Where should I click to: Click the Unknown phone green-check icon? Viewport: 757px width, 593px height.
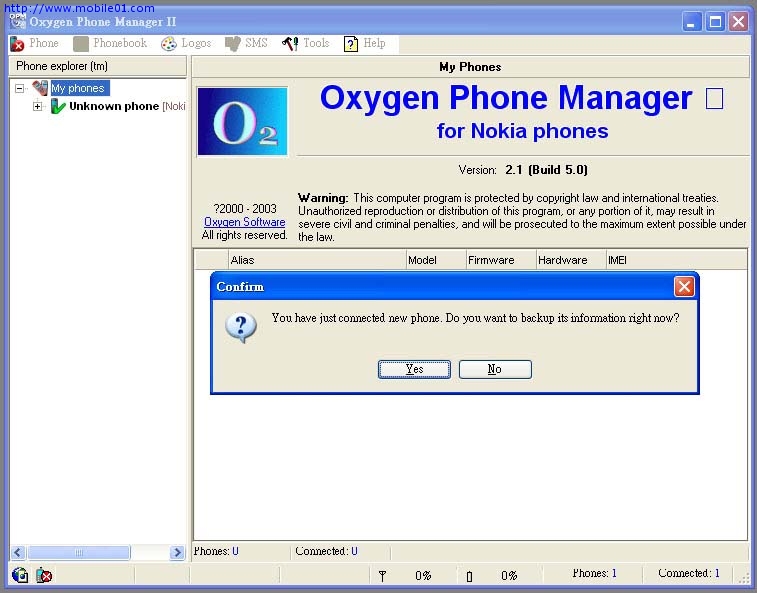(x=58, y=106)
